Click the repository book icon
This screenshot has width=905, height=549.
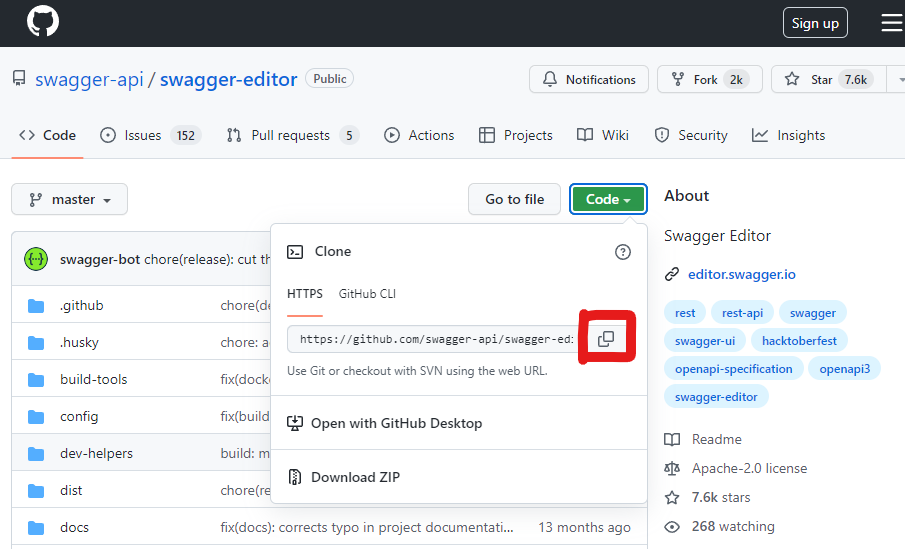coord(19,79)
